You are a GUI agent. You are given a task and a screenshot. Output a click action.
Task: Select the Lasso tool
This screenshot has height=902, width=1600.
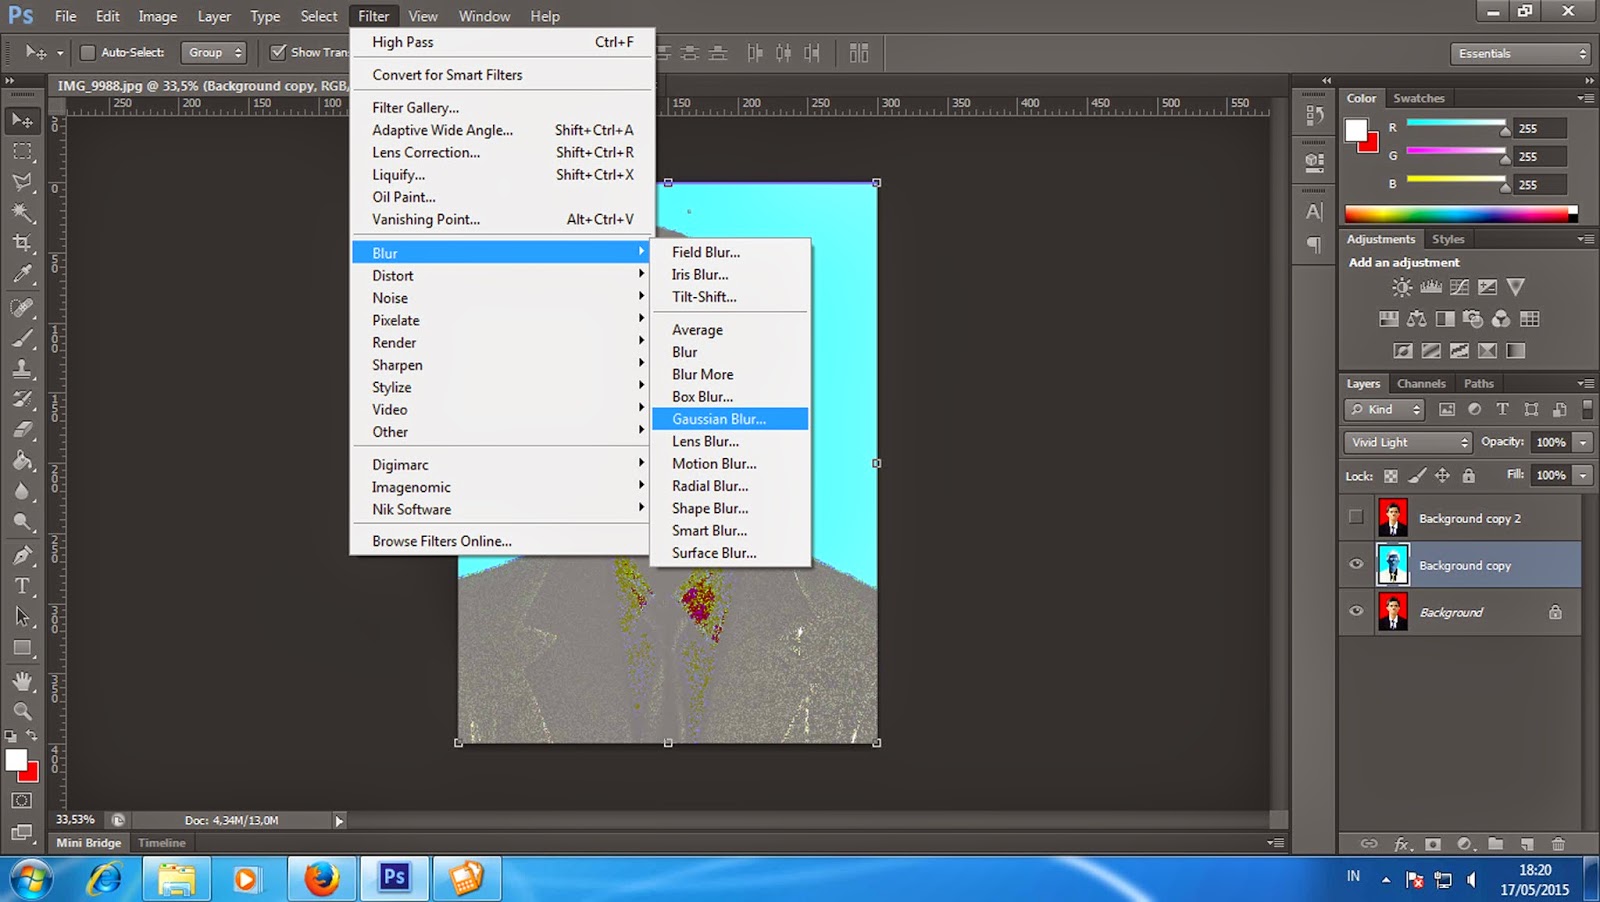click(x=22, y=182)
